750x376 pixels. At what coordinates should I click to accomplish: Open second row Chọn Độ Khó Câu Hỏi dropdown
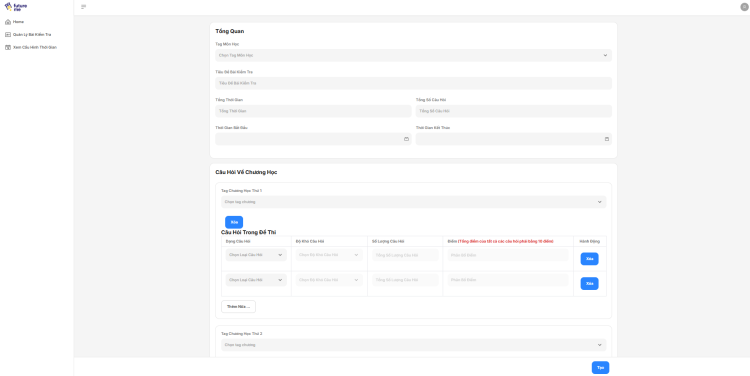[329, 280]
